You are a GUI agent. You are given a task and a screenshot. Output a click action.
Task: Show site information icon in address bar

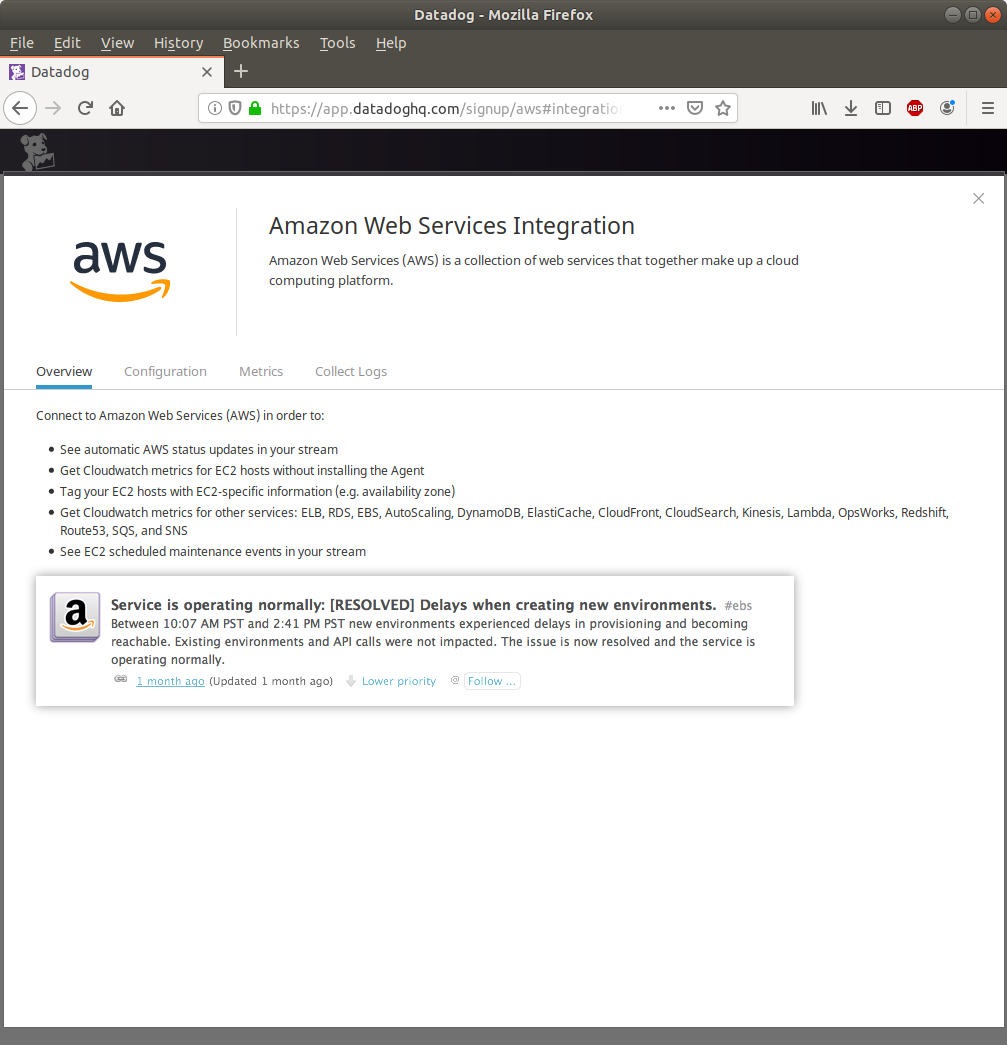coord(215,108)
